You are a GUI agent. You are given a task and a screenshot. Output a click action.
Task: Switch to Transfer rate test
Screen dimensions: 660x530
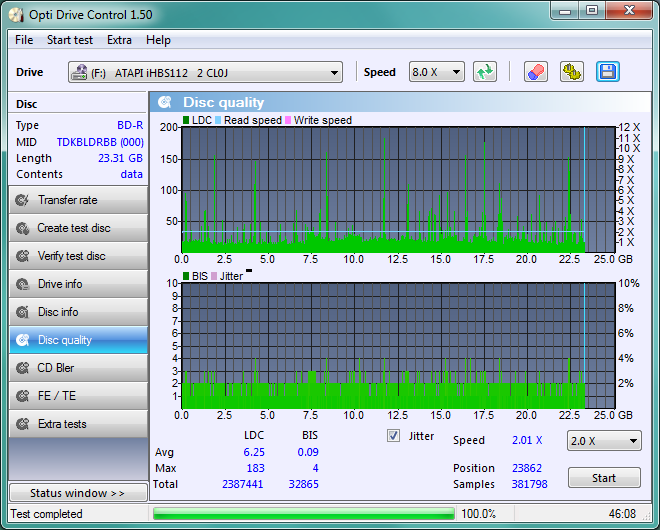78,200
